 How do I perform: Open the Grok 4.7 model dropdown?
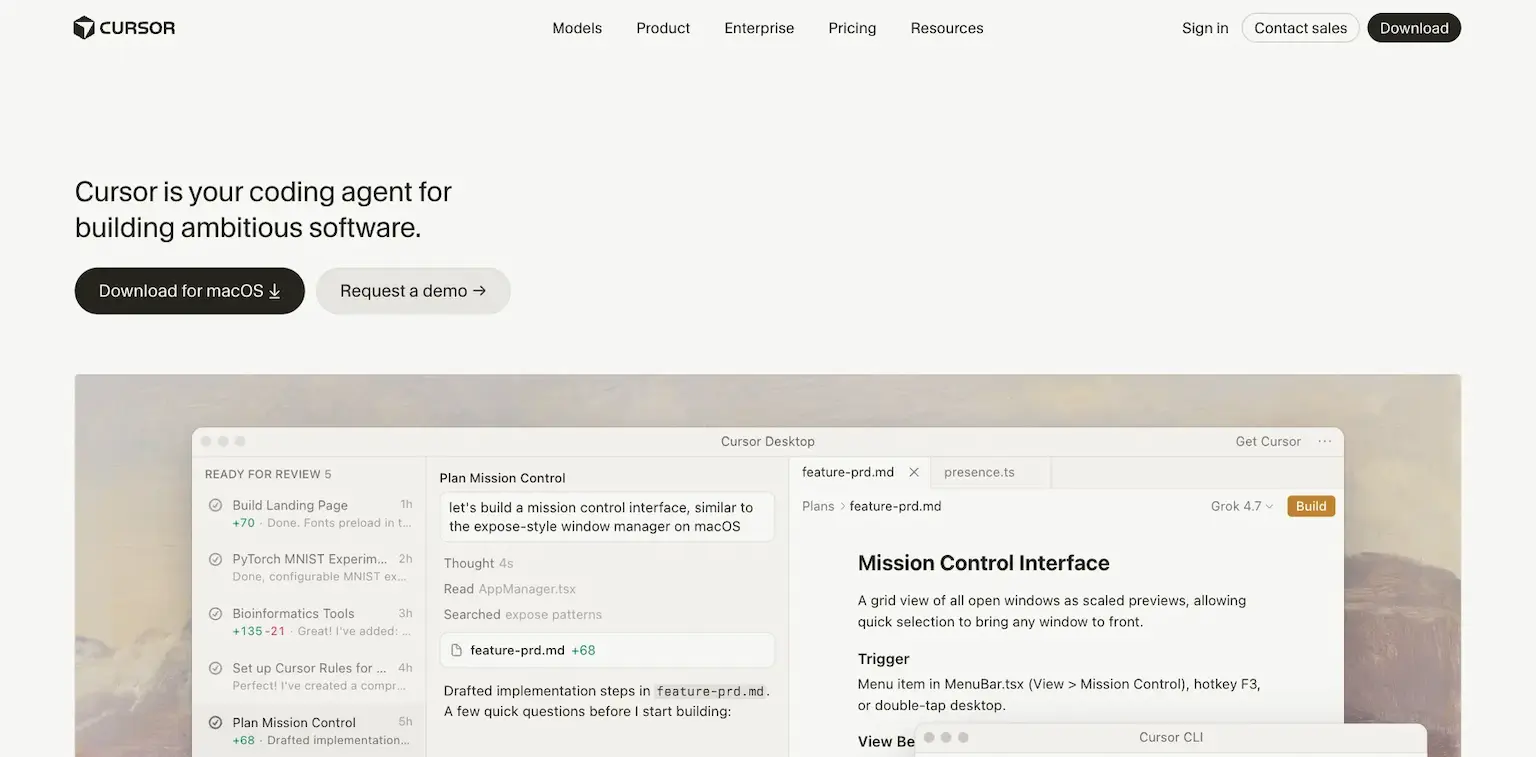[x=1242, y=506]
